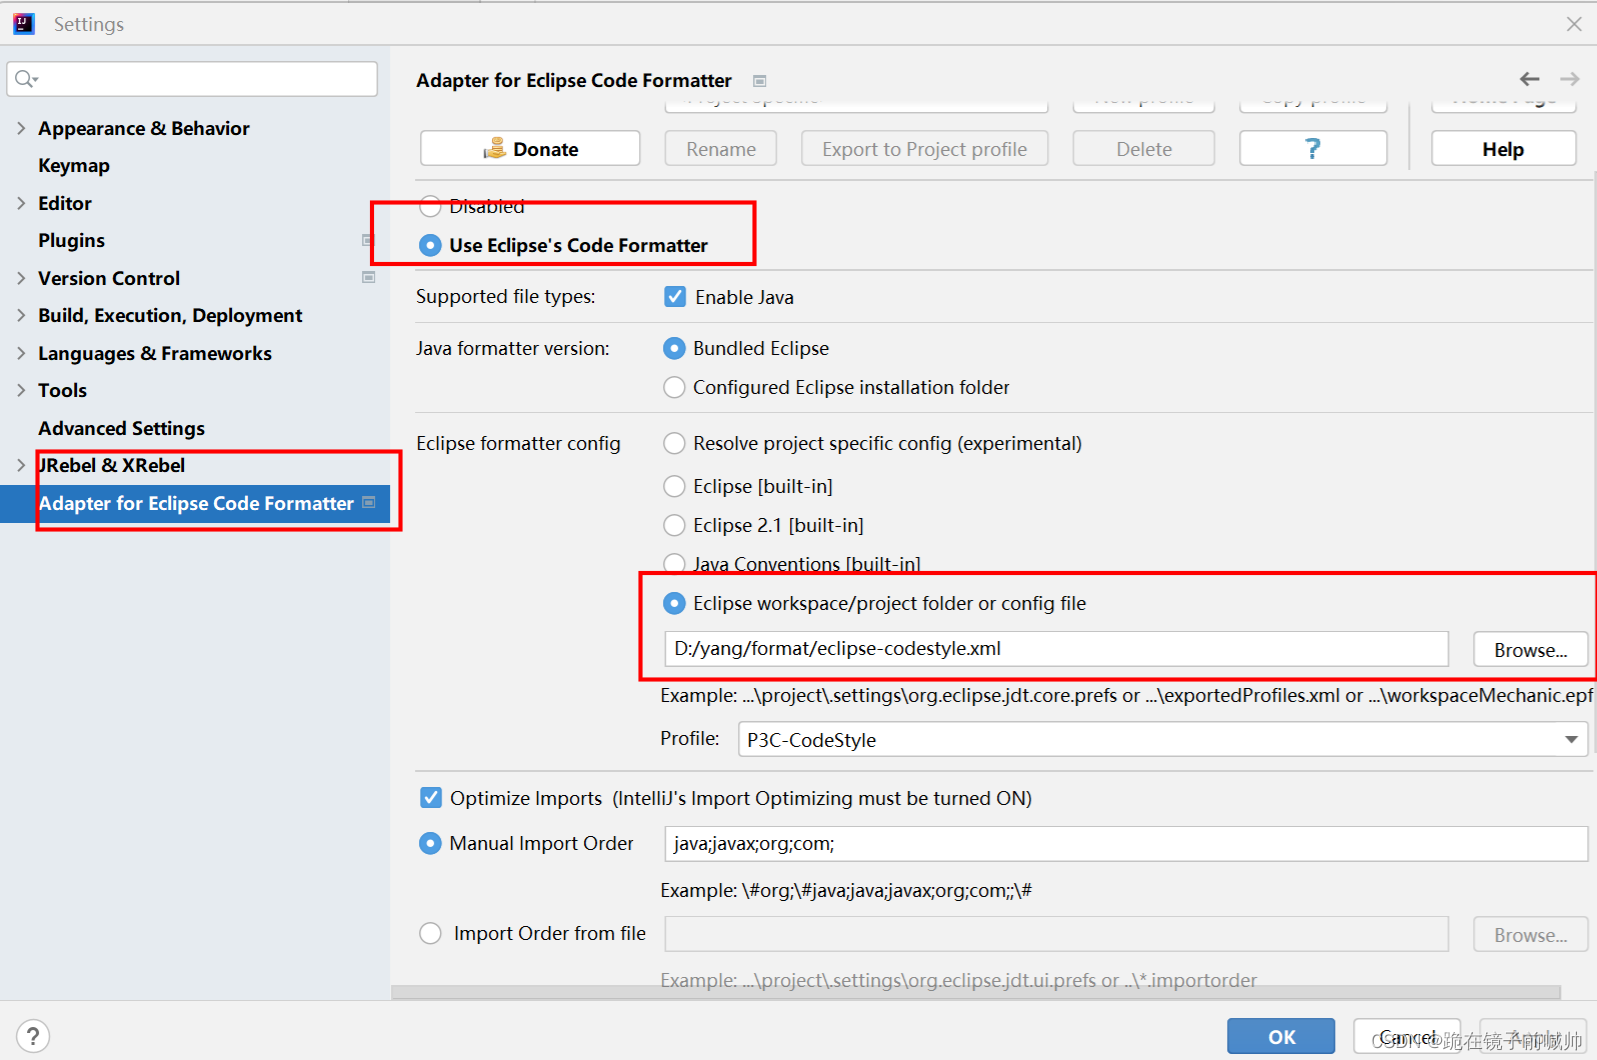Select Import Order from file radio button
This screenshot has width=1597, height=1060.
(430, 933)
